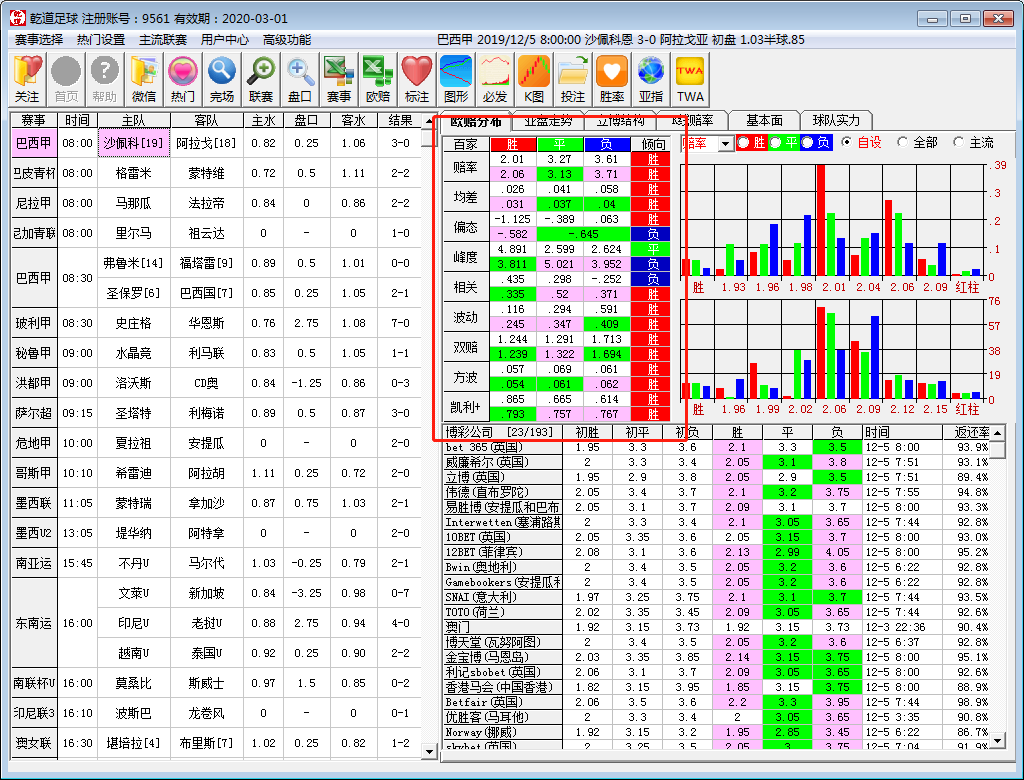Click the 主队 column header
This screenshot has width=1024, height=780.
point(134,120)
